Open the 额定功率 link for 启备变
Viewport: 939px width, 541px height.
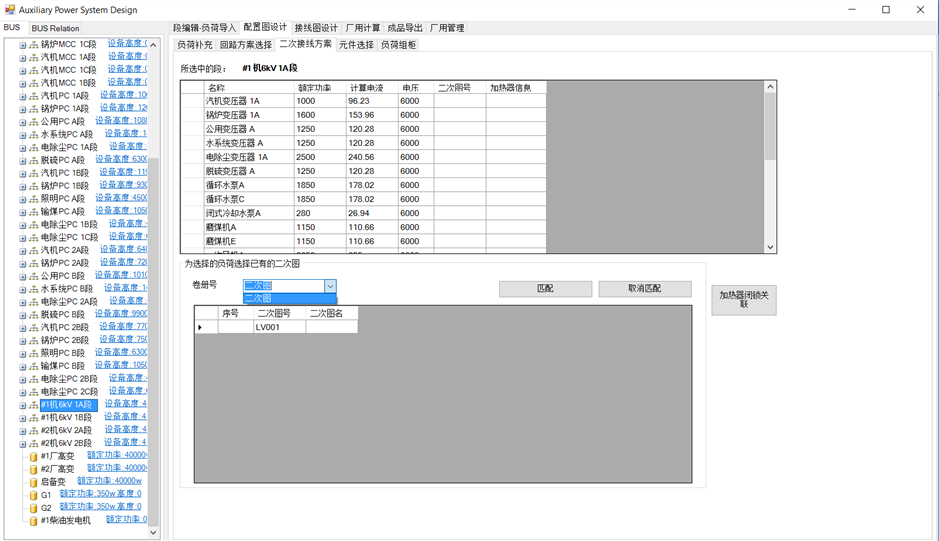[x=110, y=481]
